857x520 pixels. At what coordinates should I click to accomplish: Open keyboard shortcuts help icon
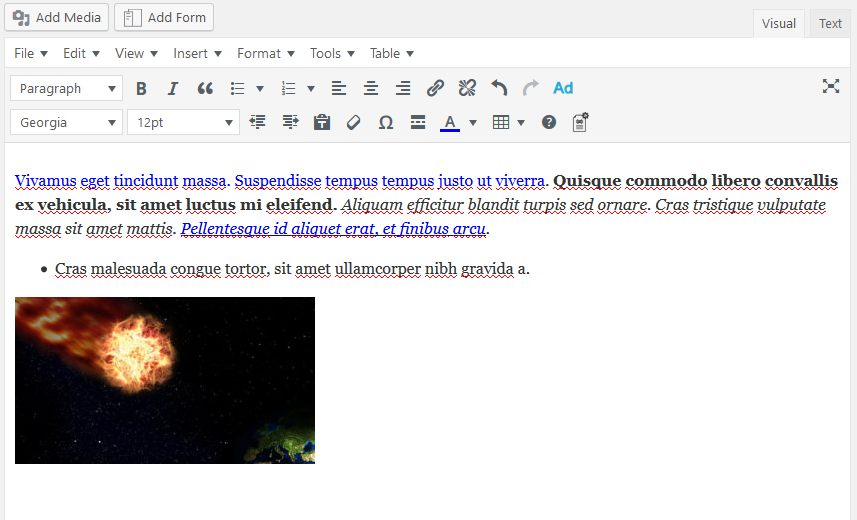pyautogui.click(x=549, y=122)
